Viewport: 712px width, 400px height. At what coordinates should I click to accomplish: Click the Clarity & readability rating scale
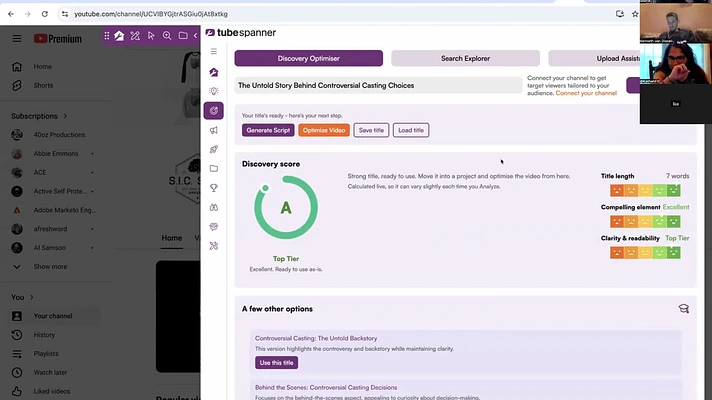[x=645, y=252]
